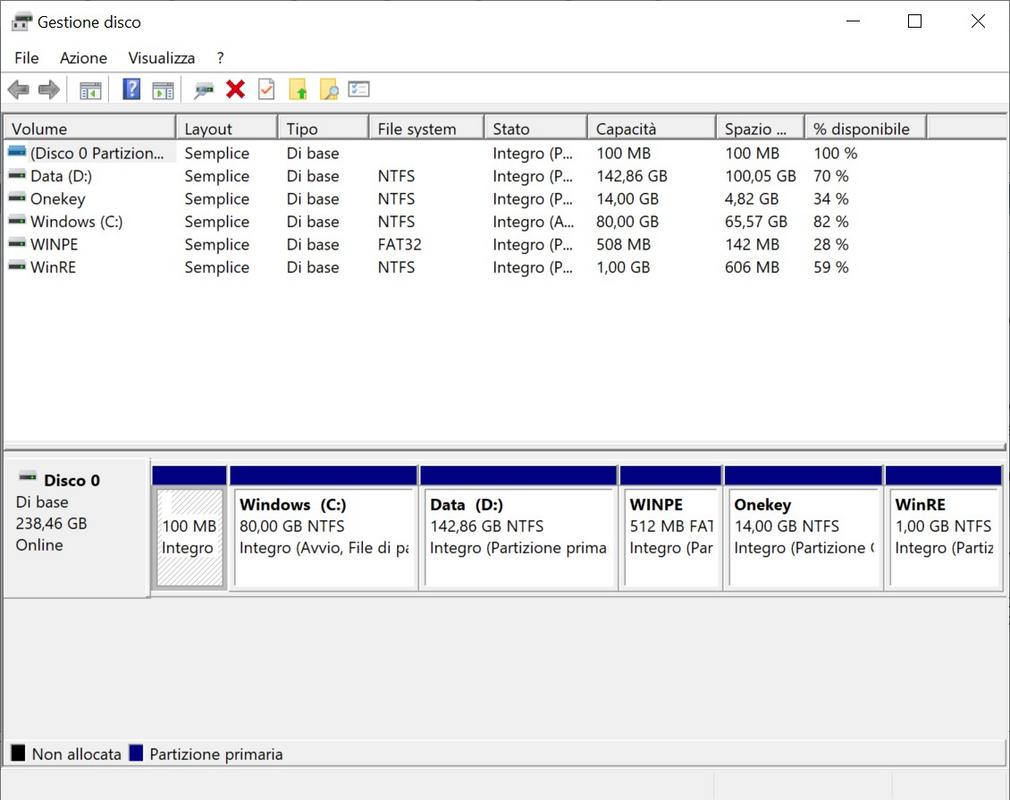
Task: Click the 34 % available cell
Action: 830,198
